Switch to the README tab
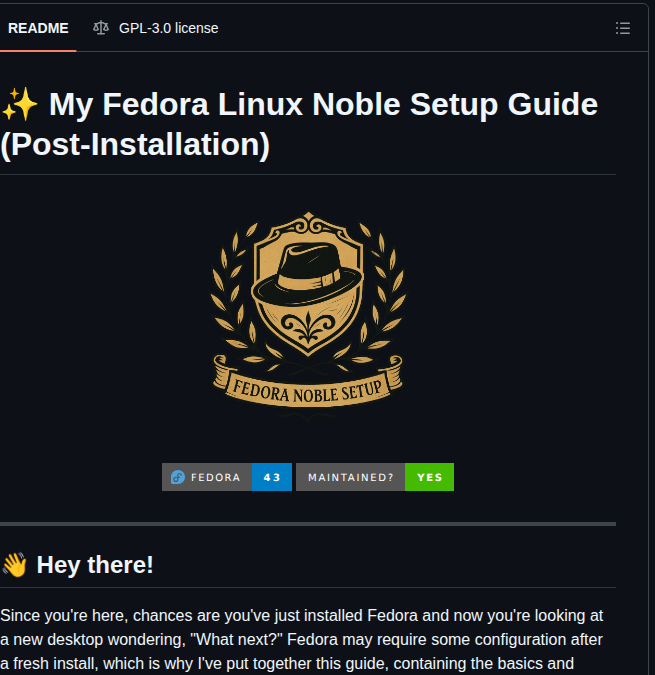The height and width of the screenshot is (675, 655). pyautogui.click(x=38, y=28)
